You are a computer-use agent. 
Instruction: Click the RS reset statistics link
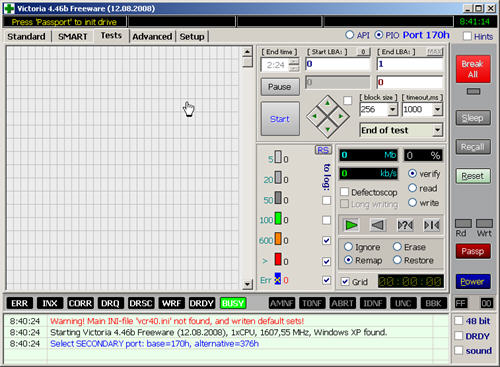[x=323, y=150]
